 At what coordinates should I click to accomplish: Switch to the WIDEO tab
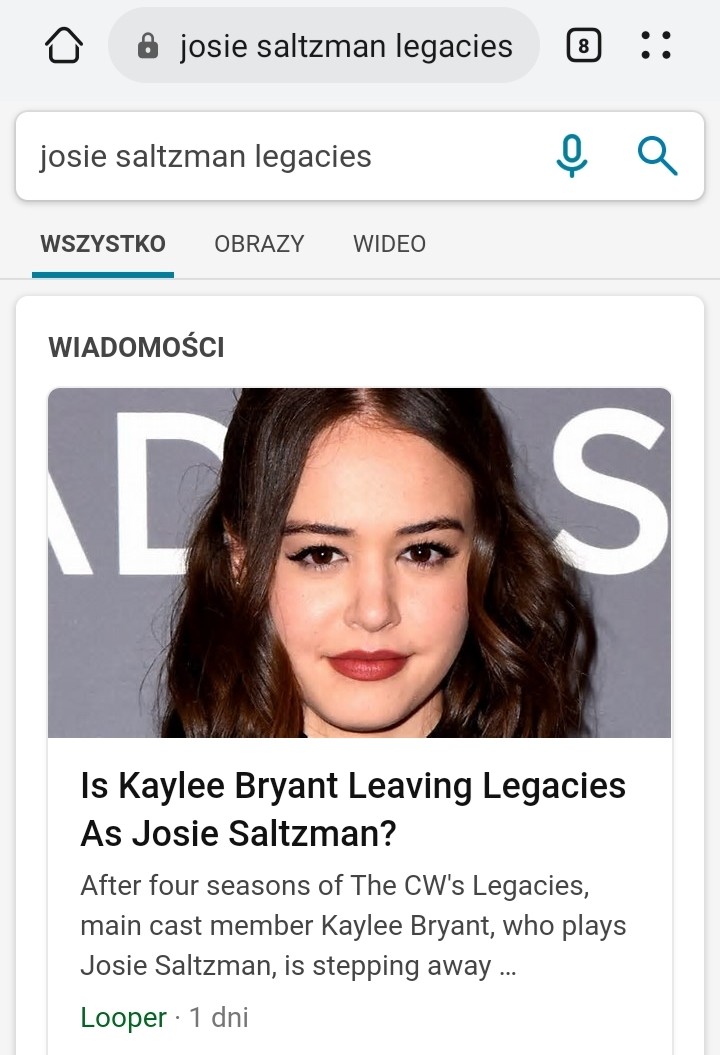point(390,244)
